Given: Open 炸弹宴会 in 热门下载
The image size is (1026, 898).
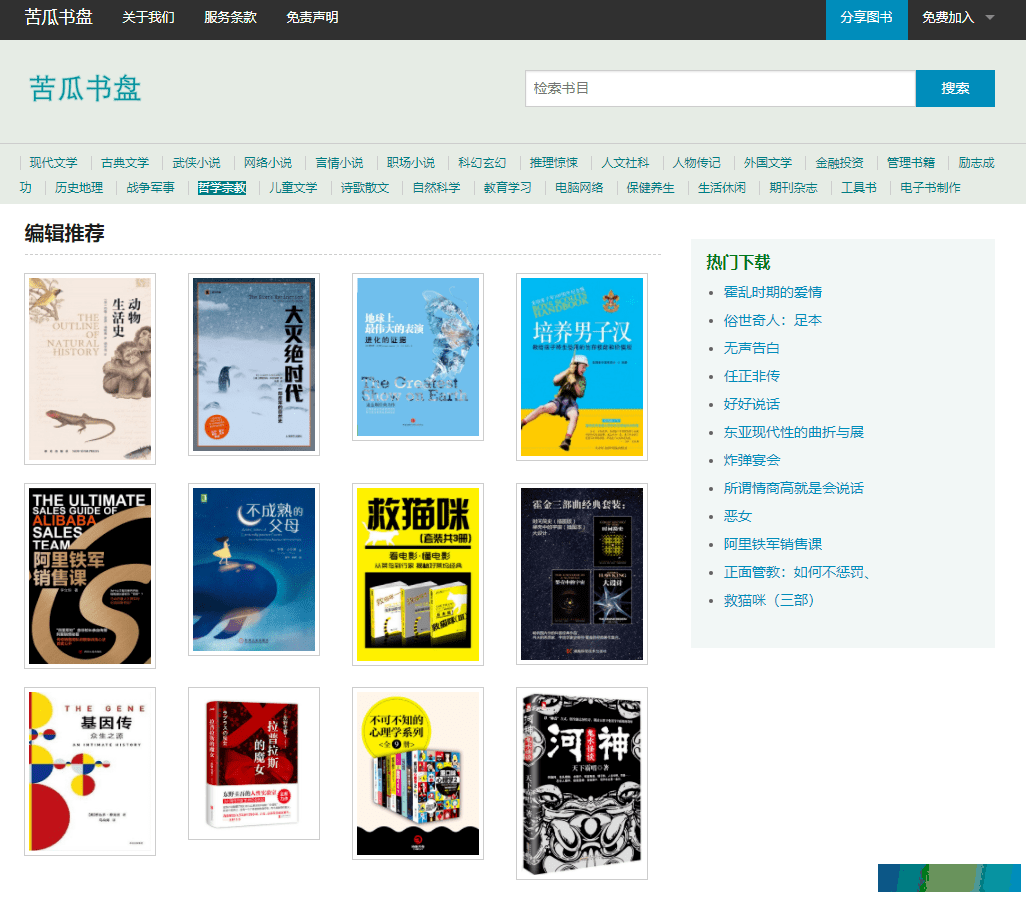Looking at the screenshot, I should click(x=752, y=460).
